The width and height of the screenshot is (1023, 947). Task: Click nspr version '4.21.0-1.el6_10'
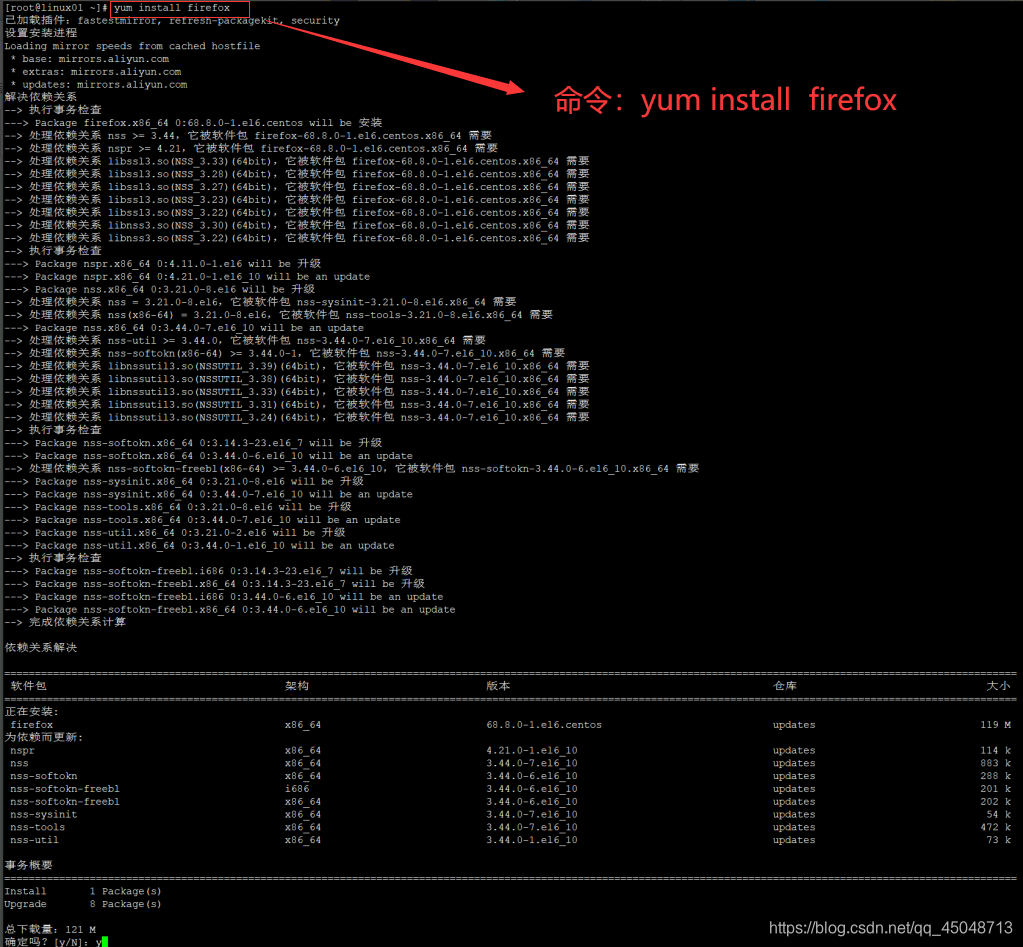532,751
